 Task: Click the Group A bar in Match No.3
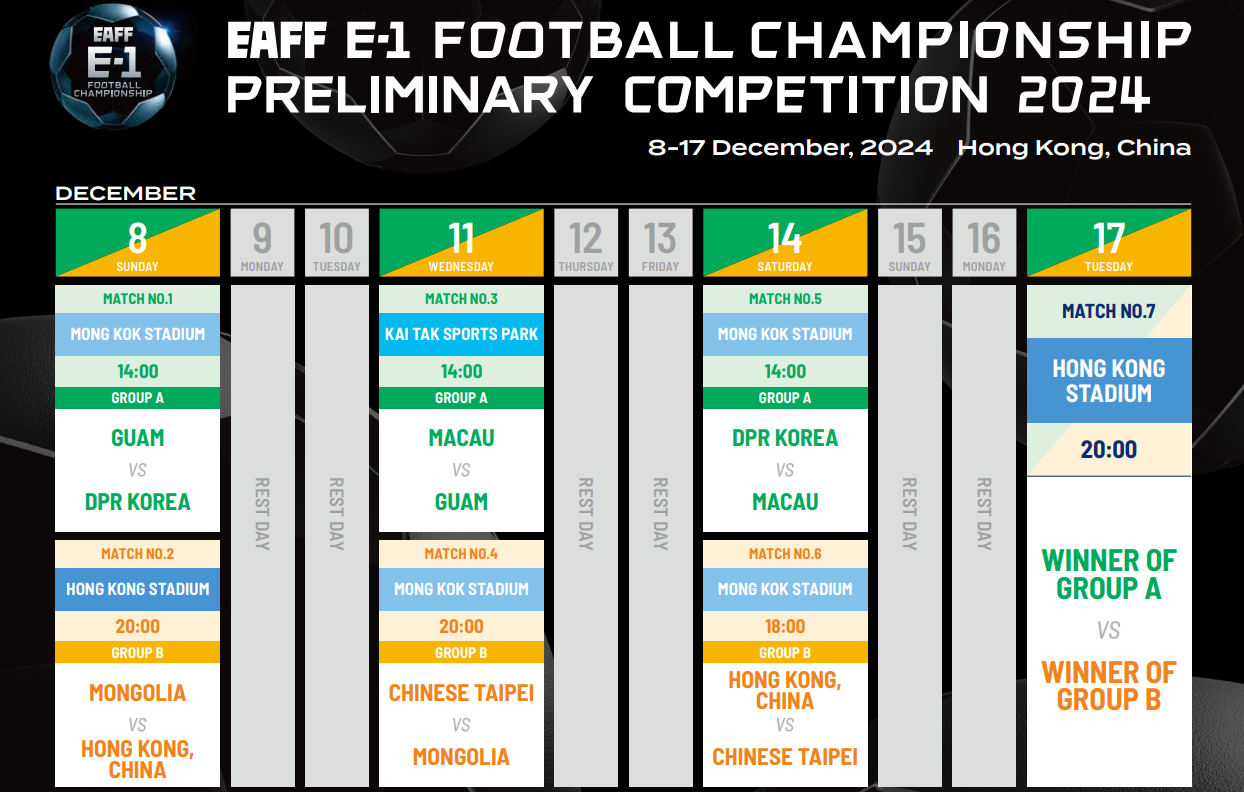[461, 398]
